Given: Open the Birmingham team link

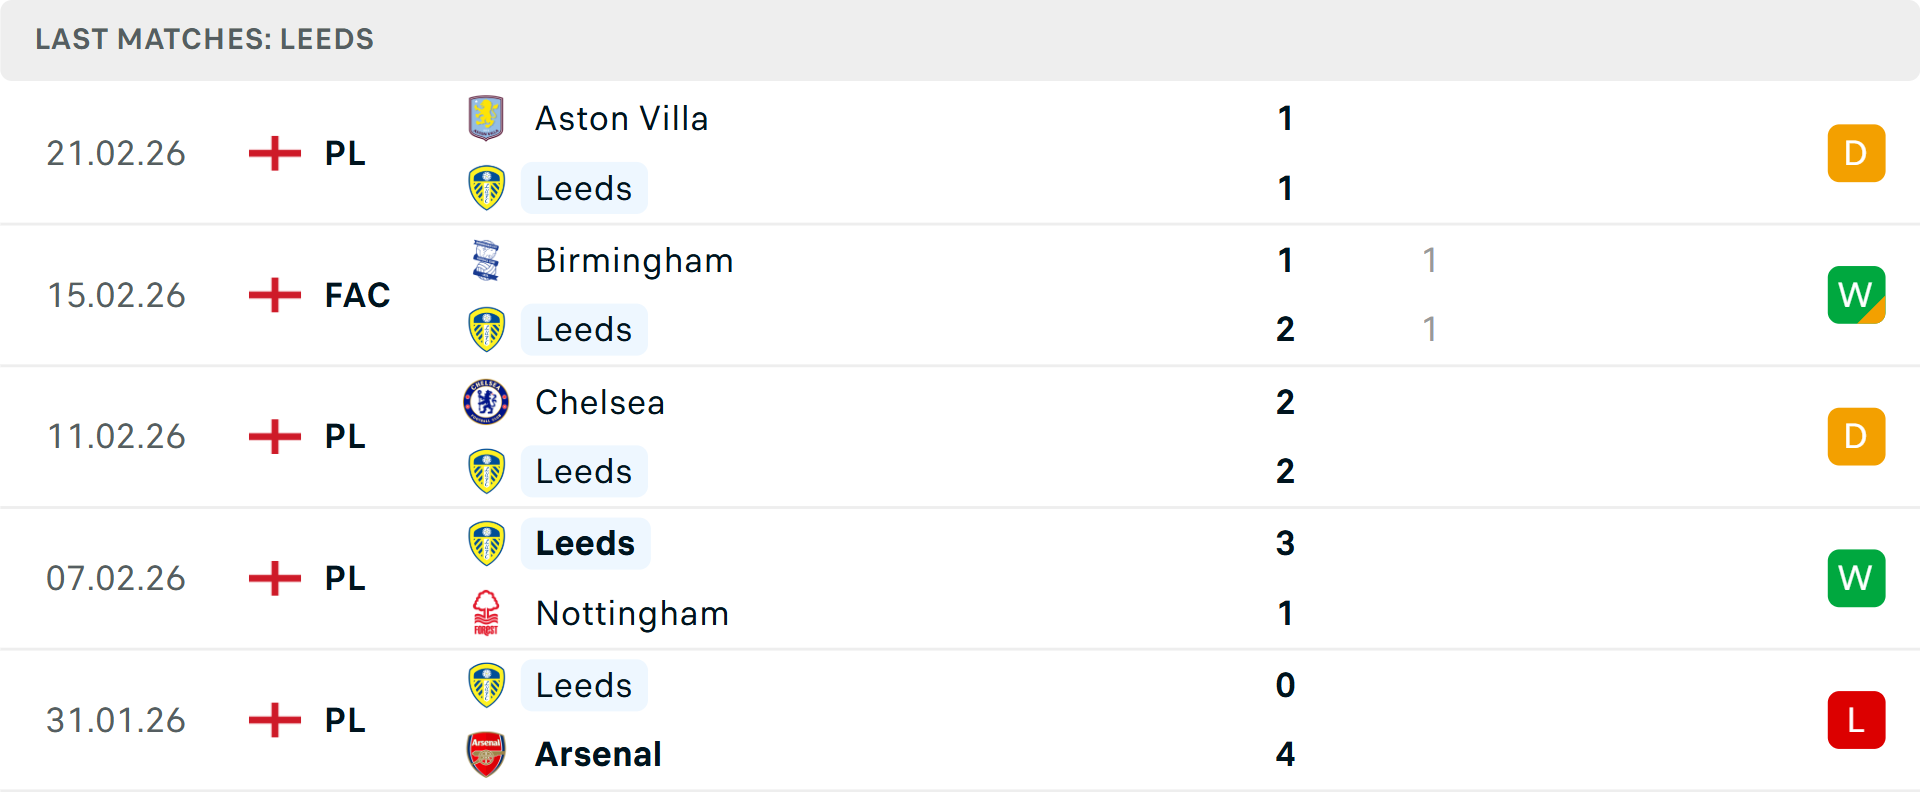Looking at the screenshot, I should pos(634,260).
